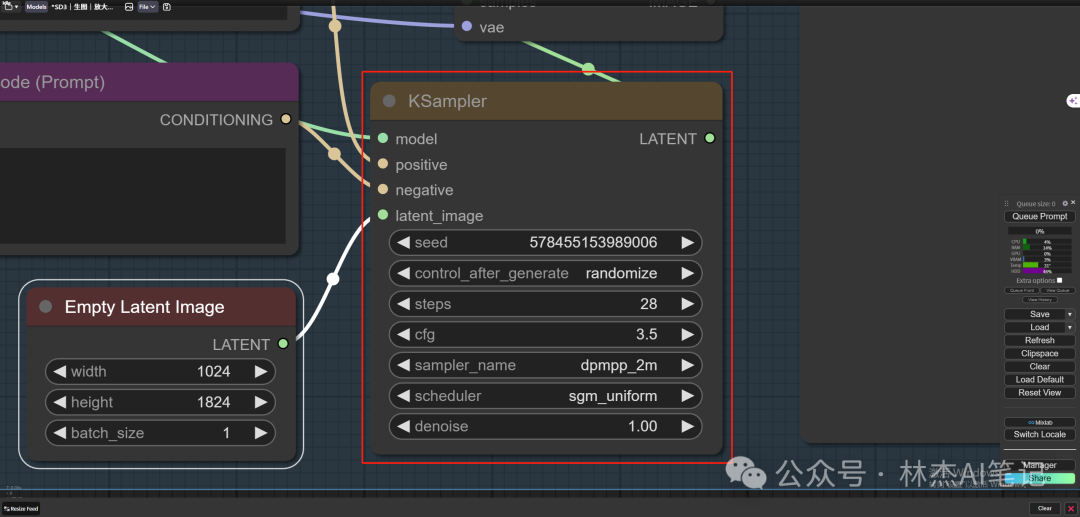Open the settings gear in queue panel
The width and height of the screenshot is (1080, 517).
point(1065,204)
